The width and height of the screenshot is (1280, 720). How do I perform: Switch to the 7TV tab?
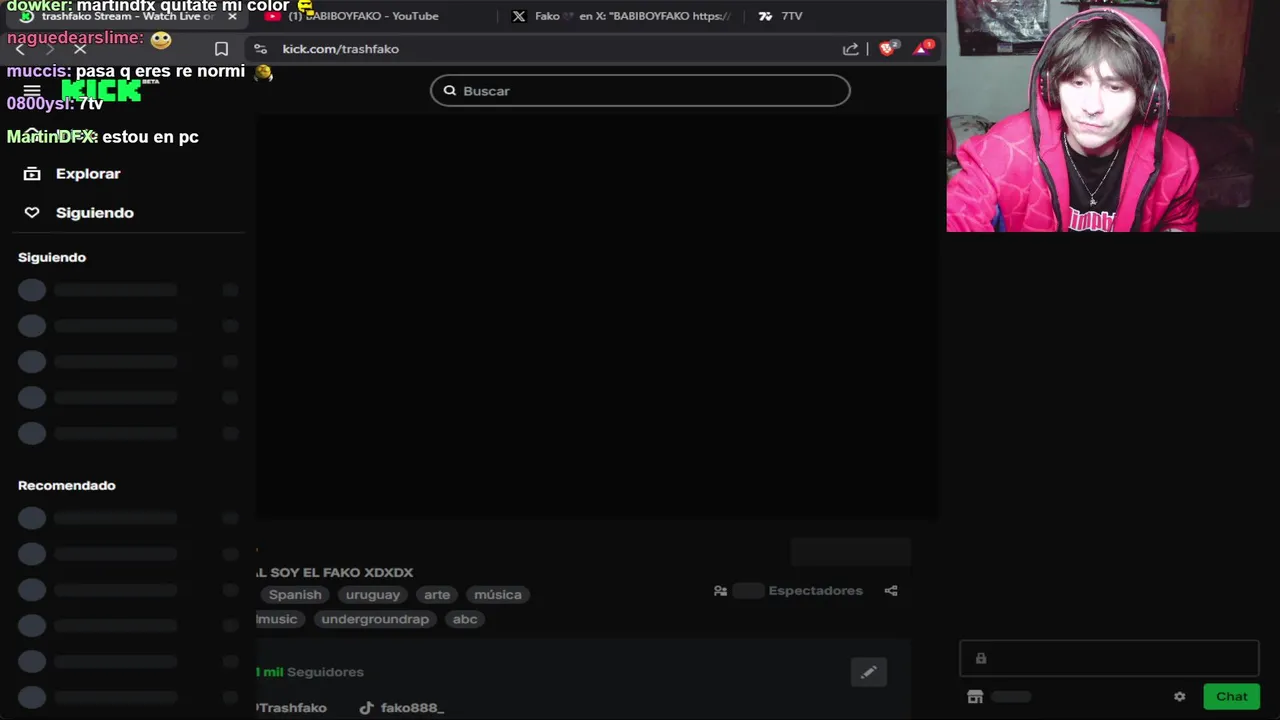tap(780, 16)
